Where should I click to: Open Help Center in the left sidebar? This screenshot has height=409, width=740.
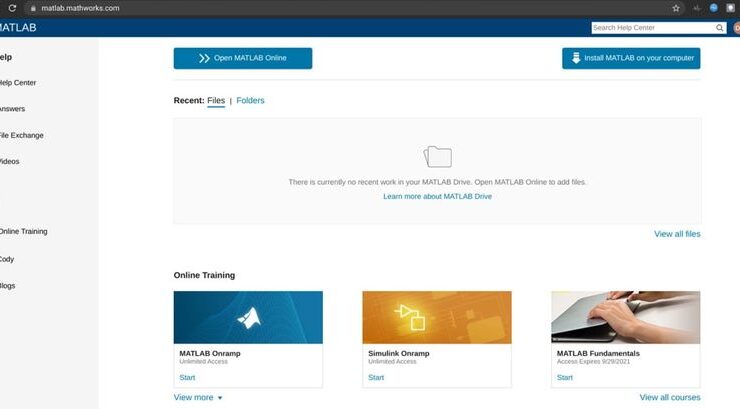(17, 83)
